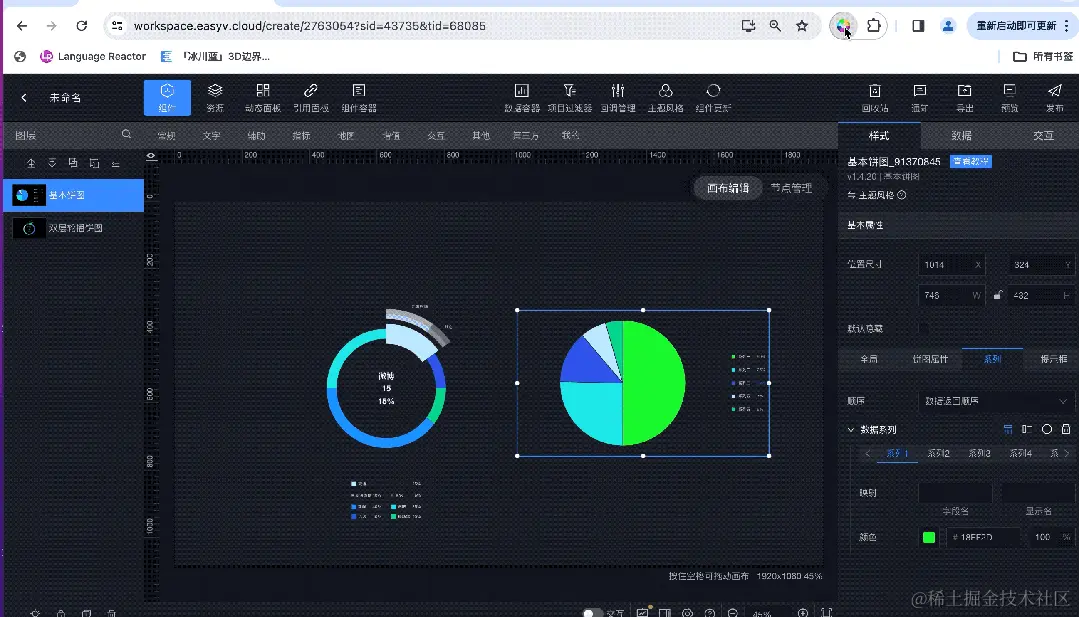Select the 全局 global sub-tab
Viewport: 1079px width, 617px height.
[869, 359]
